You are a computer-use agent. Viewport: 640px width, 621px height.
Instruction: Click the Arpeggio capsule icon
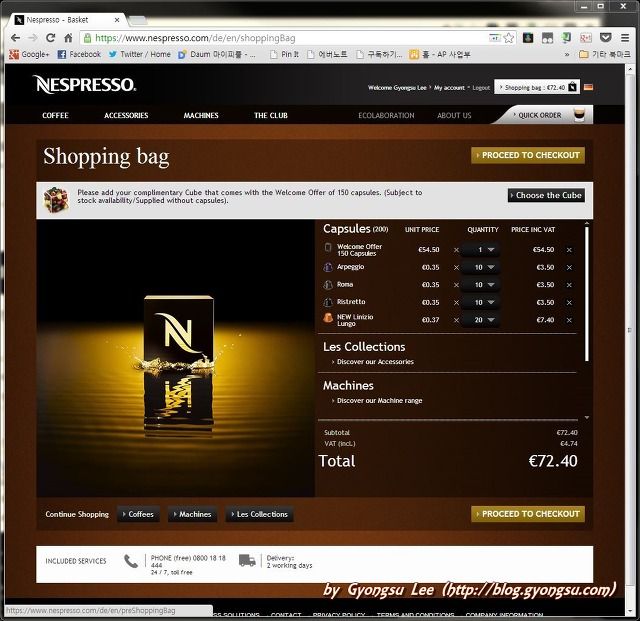click(328, 267)
